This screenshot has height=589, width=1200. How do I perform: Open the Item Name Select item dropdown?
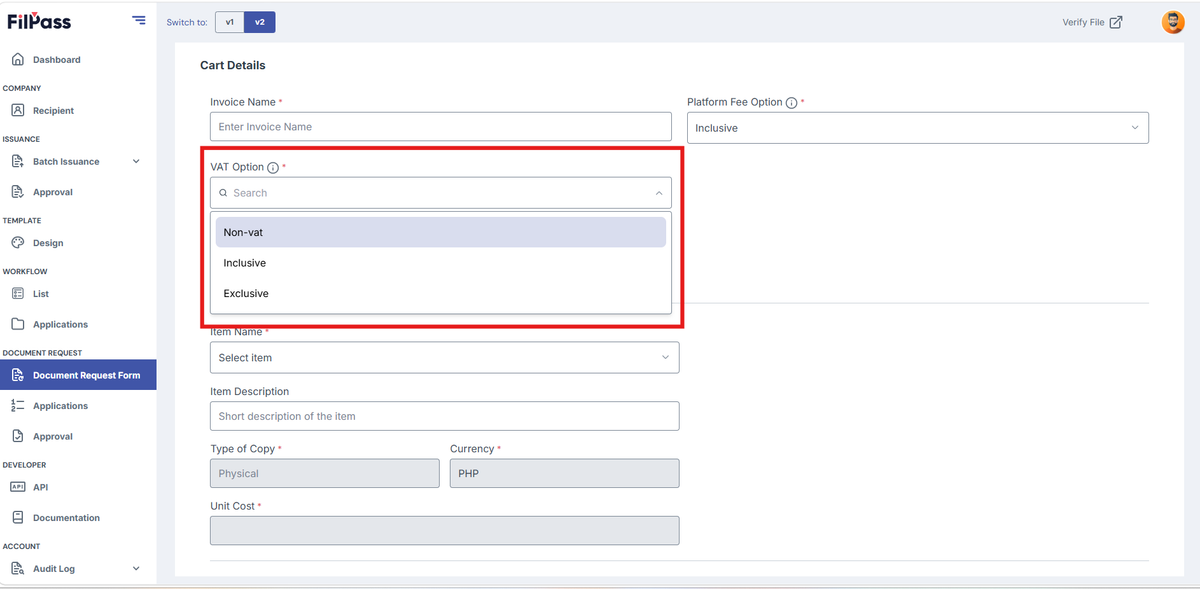pos(444,358)
